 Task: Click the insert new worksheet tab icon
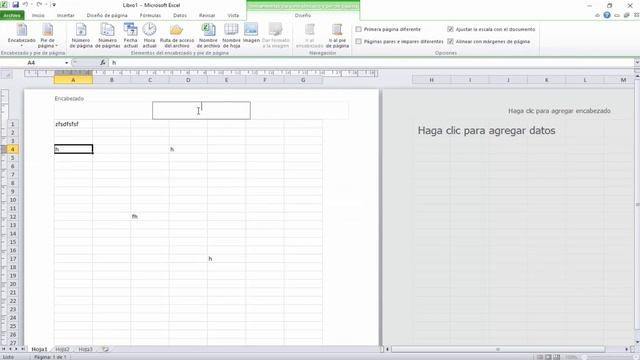click(105, 349)
